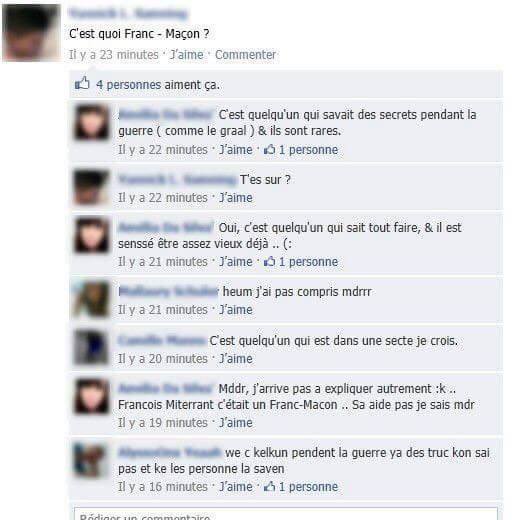This screenshot has width=520, height=520.
Task: Like the 'T'es sur ?' comment
Action: [x=236, y=198]
